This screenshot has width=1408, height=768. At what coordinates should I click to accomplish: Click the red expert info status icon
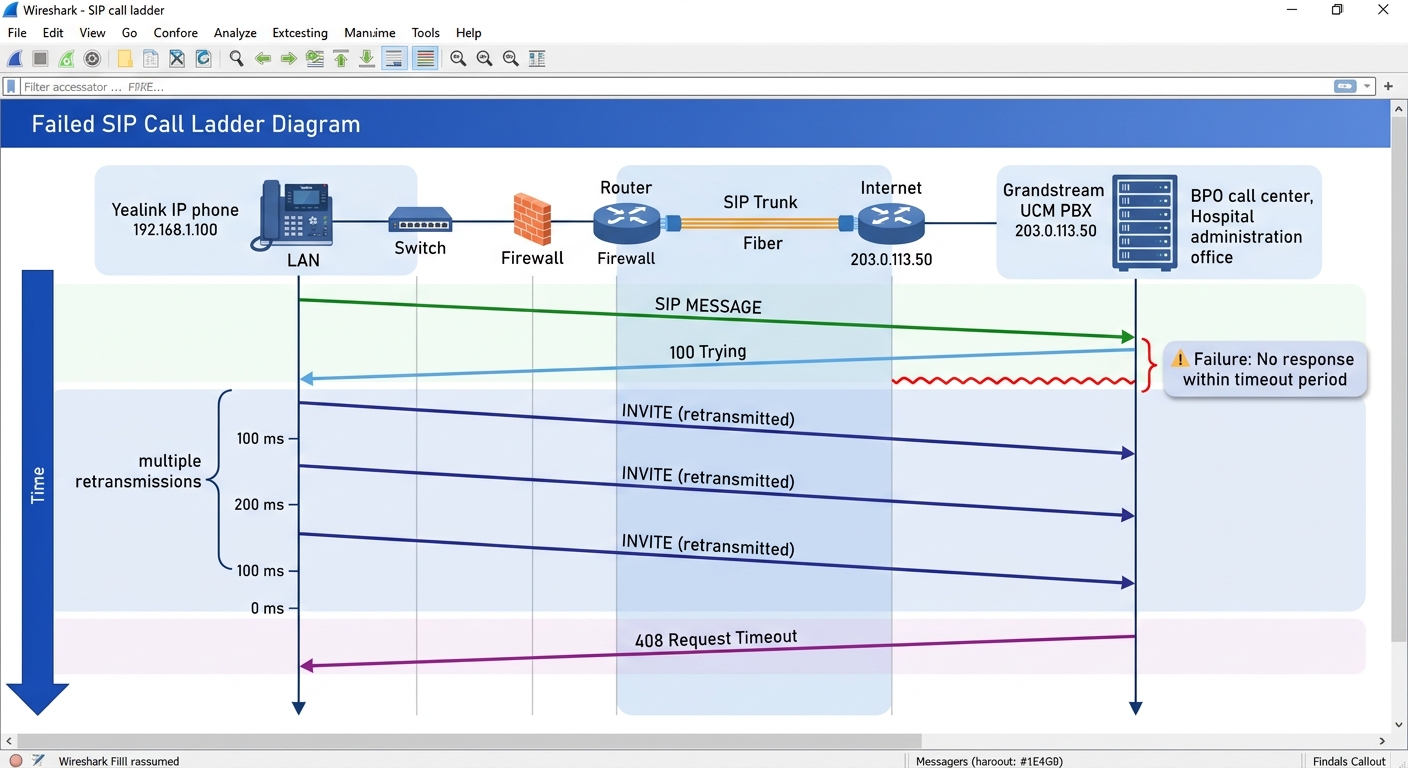[15, 761]
